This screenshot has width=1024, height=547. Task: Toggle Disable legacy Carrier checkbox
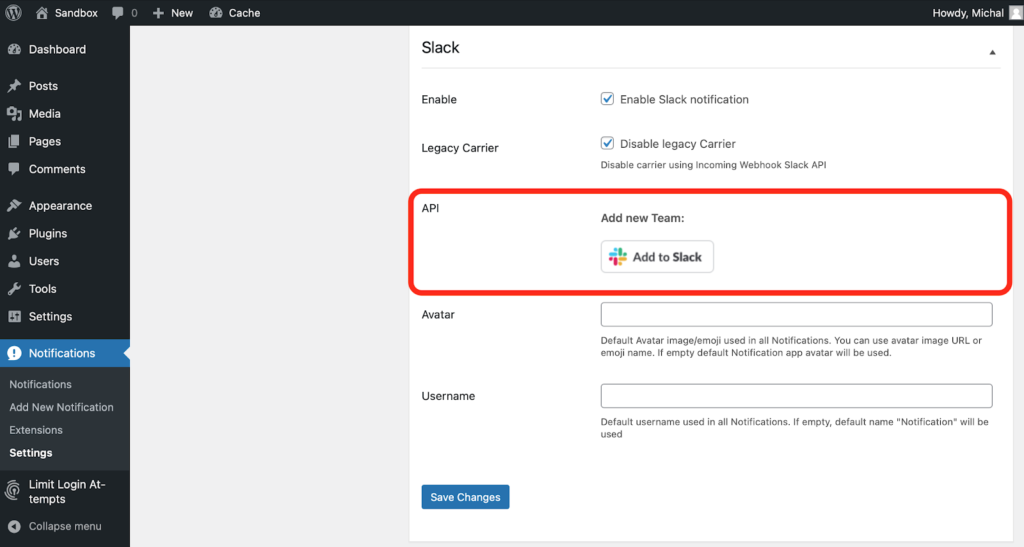coord(607,143)
